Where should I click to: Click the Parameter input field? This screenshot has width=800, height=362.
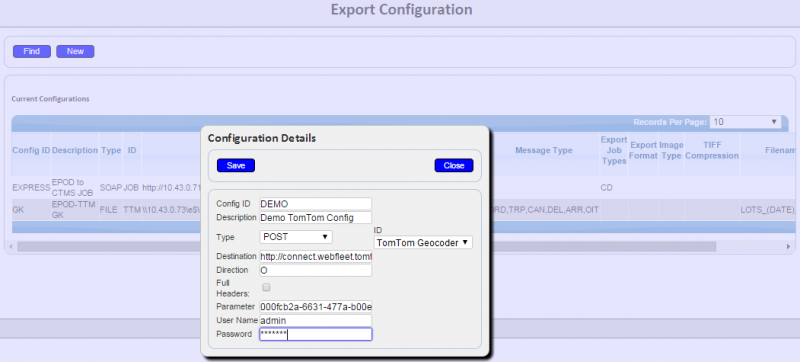tap(315, 307)
